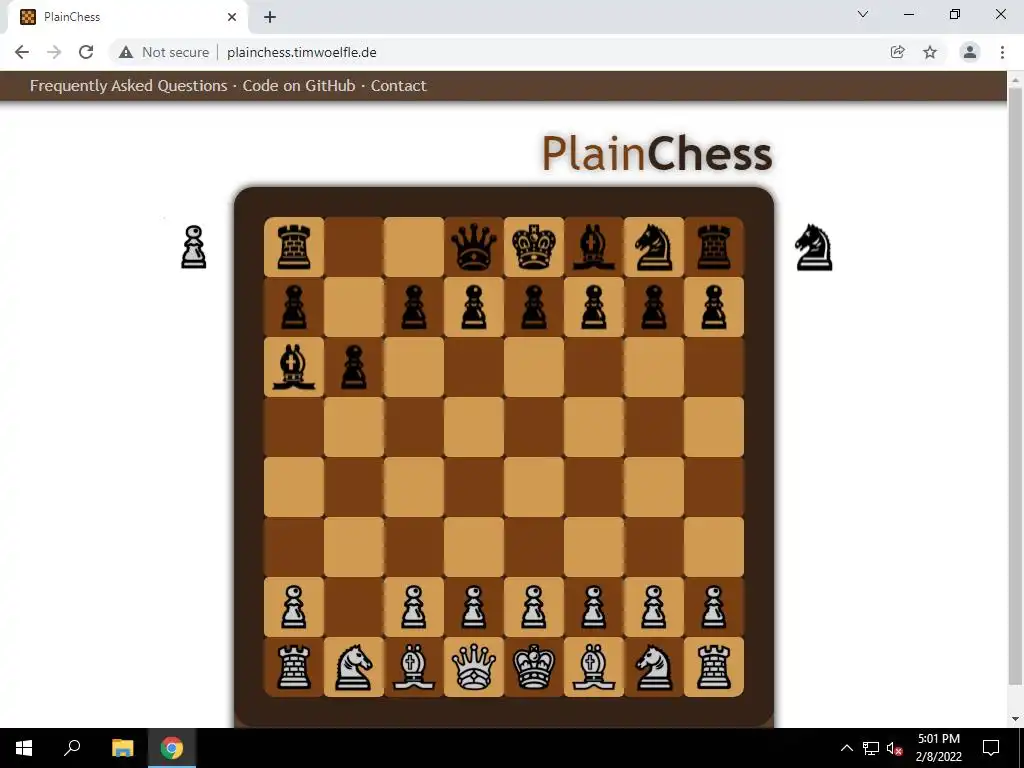The width and height of the screenshot is (1024, 768).
Task: Select the black pawn on c7
Action: click(x=413, y=307)
